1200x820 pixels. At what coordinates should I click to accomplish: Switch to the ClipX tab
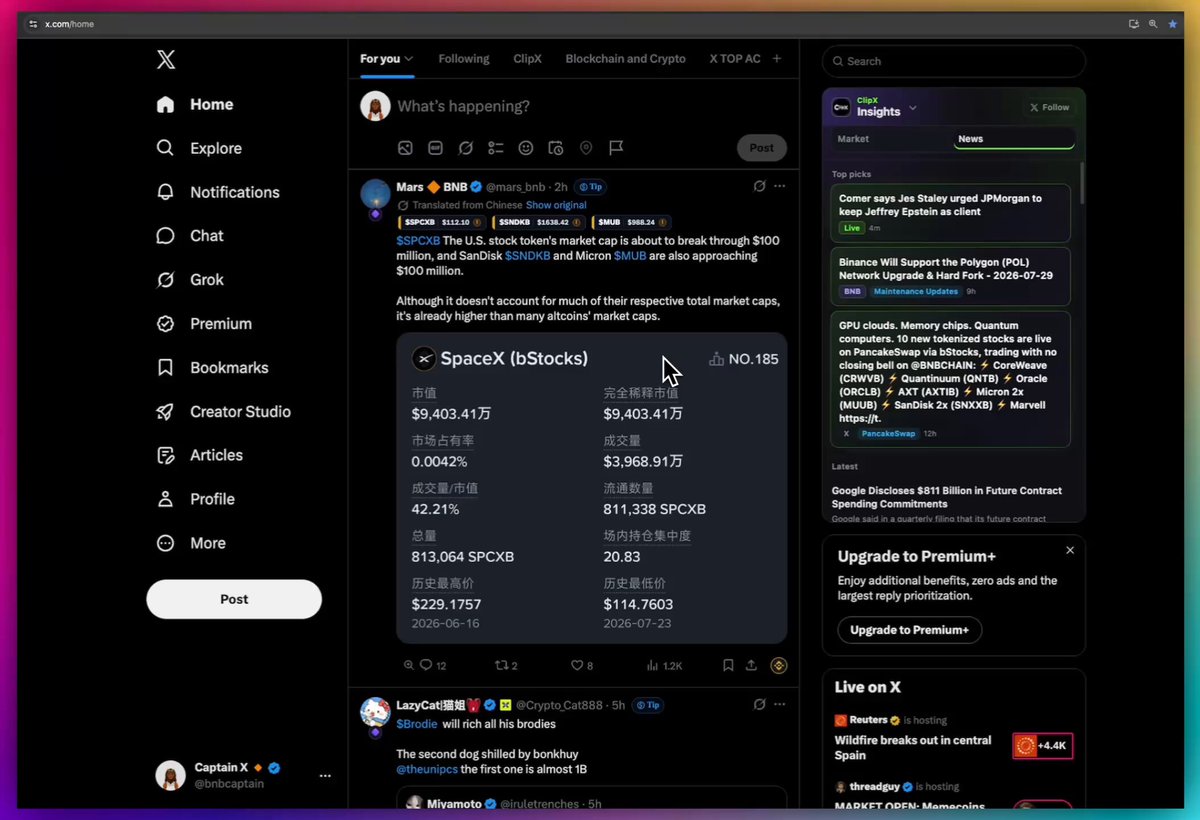point(527,59)
